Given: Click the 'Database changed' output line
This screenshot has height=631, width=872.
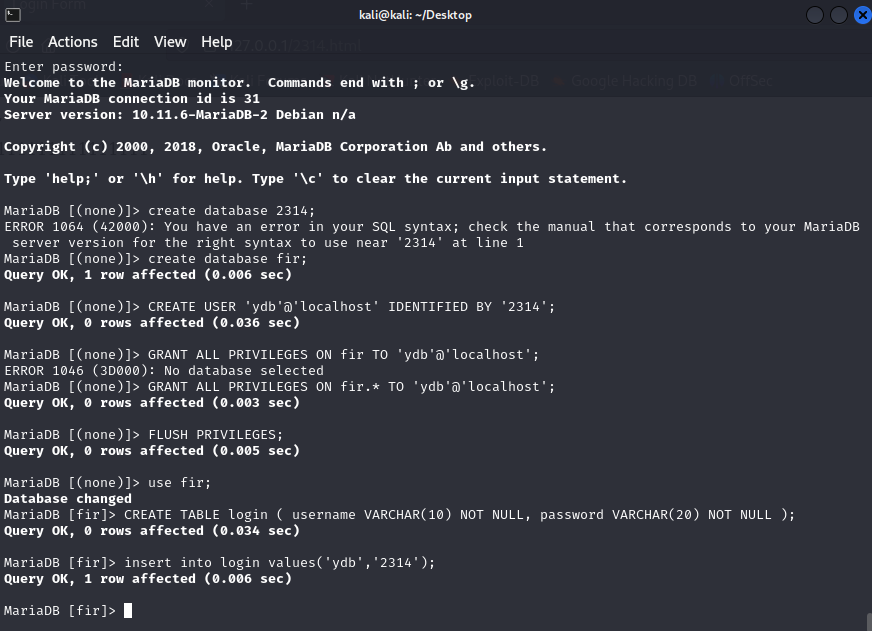Looking at the screenshot, I should click(68, 498).
